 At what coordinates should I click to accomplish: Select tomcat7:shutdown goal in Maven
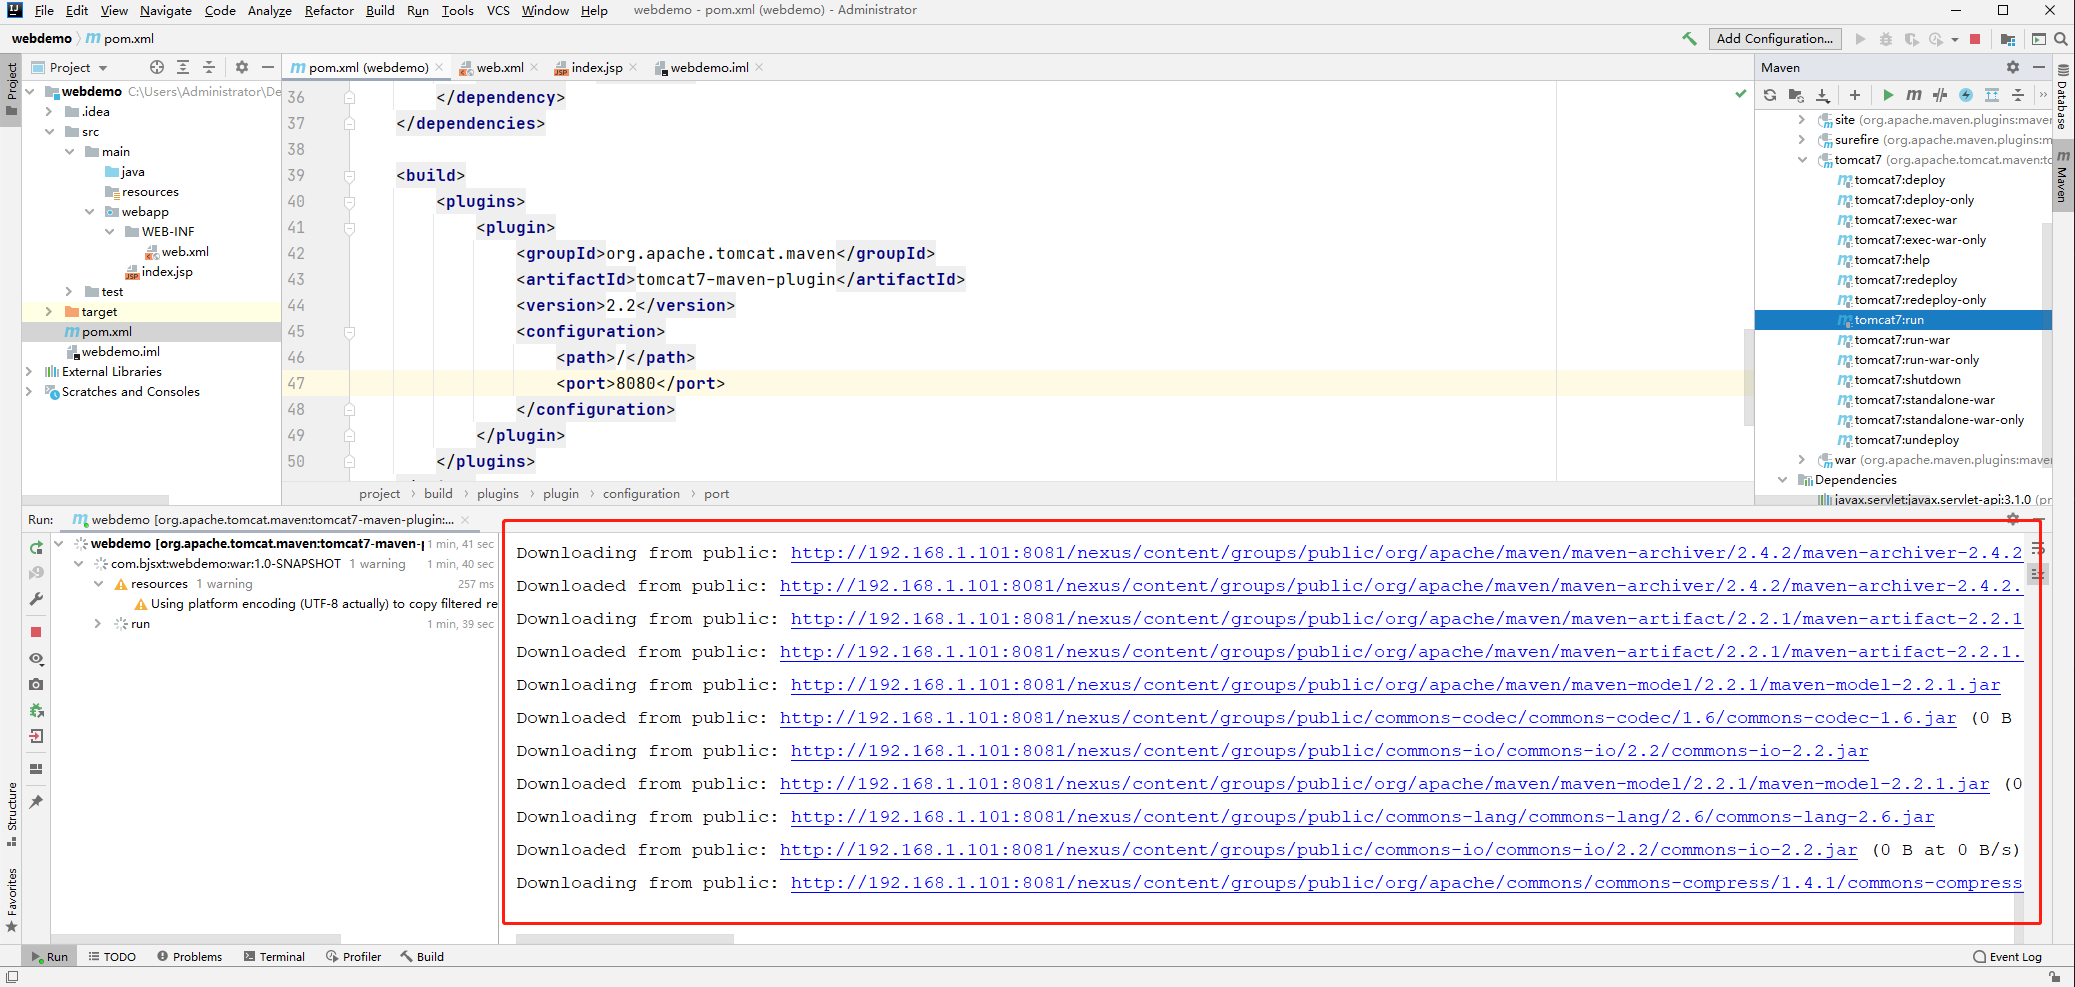point(1907,380)
